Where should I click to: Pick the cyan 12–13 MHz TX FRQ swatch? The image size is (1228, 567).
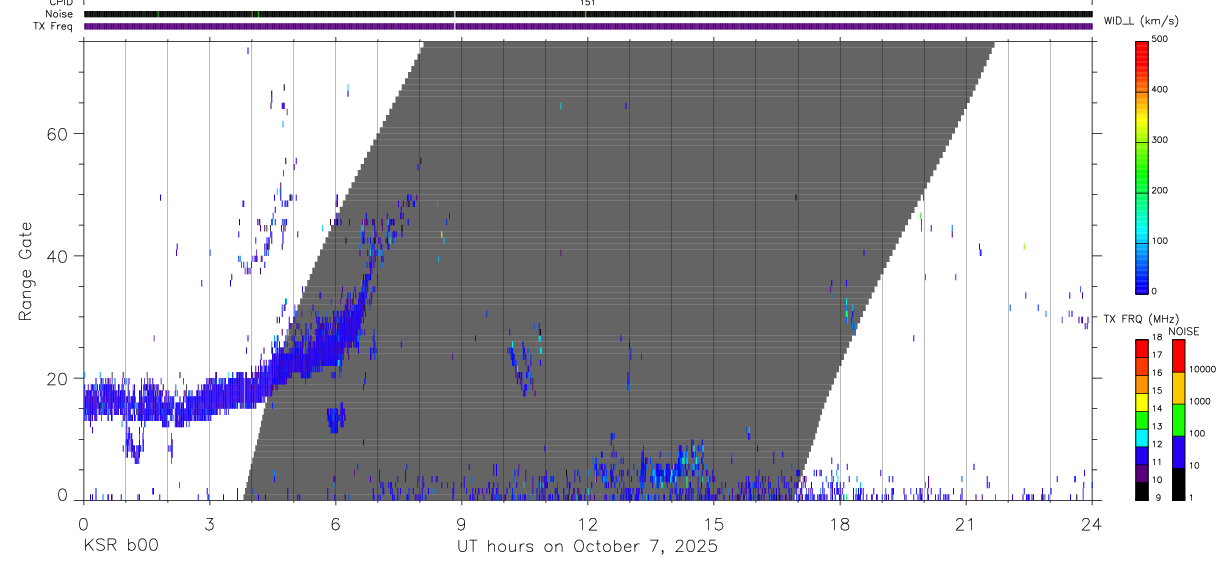tap(1141, 437)
